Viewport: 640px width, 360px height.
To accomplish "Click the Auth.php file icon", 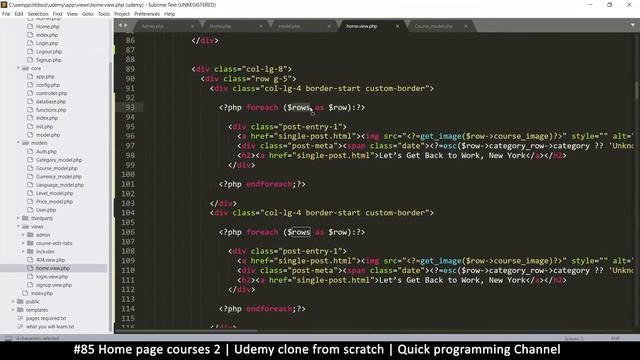I will click(x=30, y=151).
